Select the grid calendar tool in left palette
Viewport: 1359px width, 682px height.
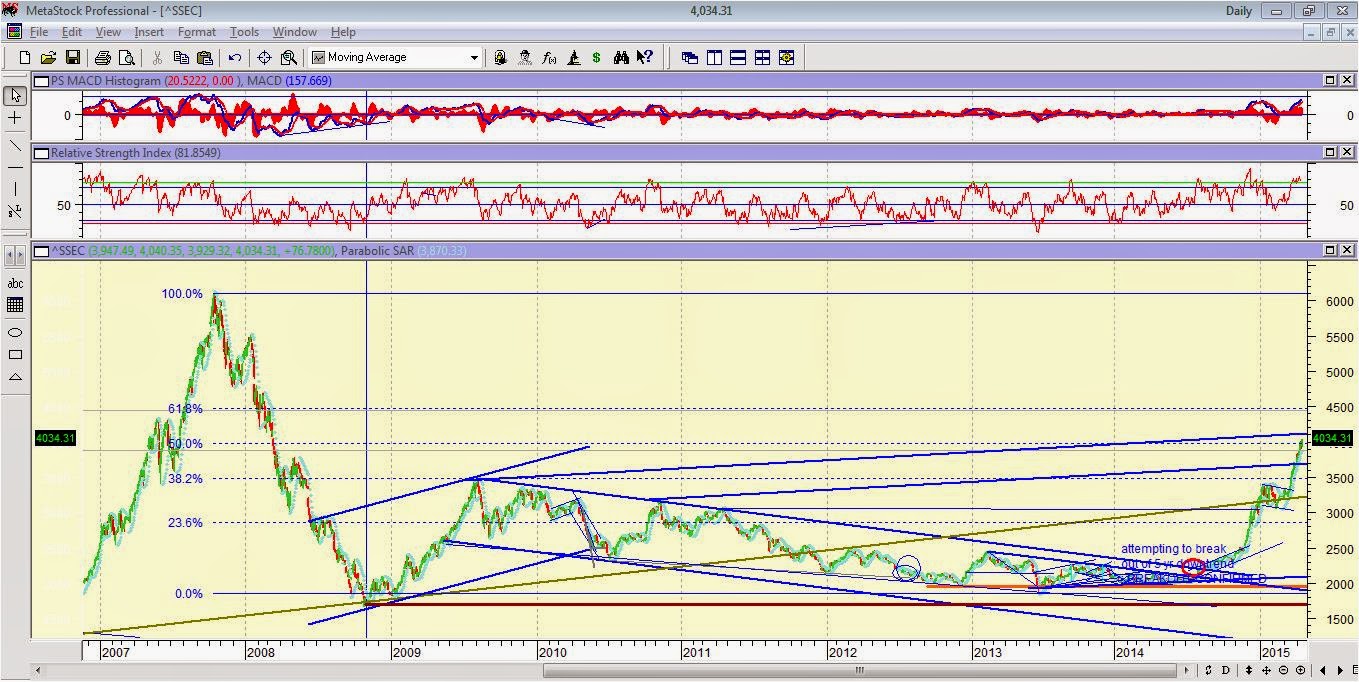tap(15, 305)
